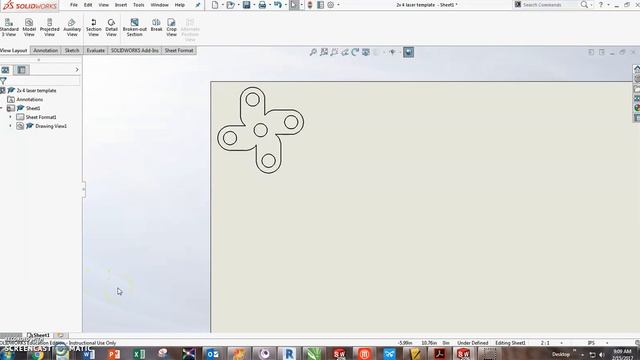Open Excel from the taskbar

(x=139, y=353)
